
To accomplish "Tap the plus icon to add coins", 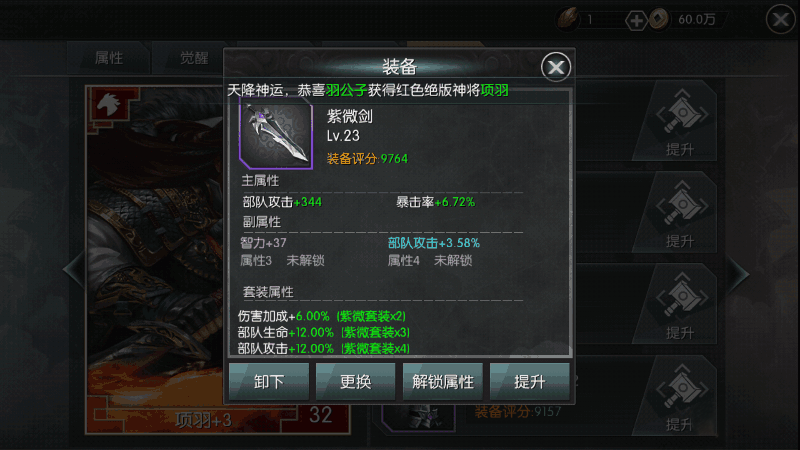I will click(636, 20).
